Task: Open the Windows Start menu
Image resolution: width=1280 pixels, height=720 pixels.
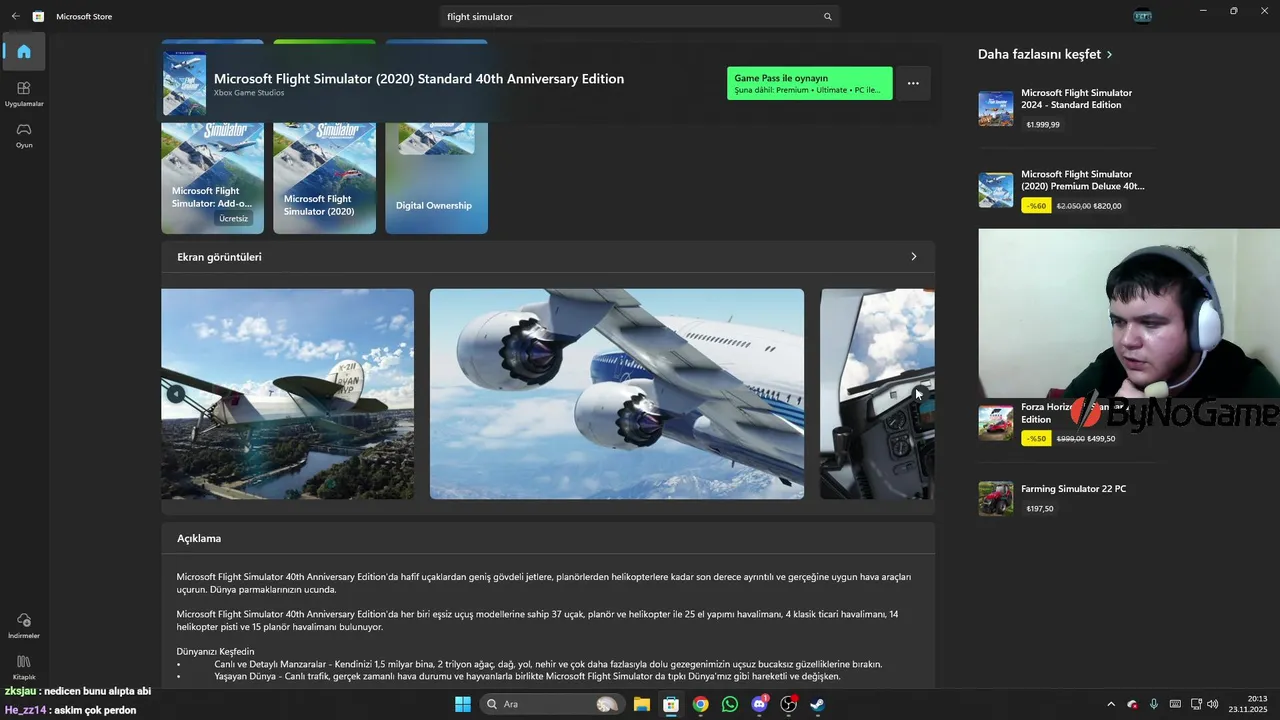Action: coord(463,704)
